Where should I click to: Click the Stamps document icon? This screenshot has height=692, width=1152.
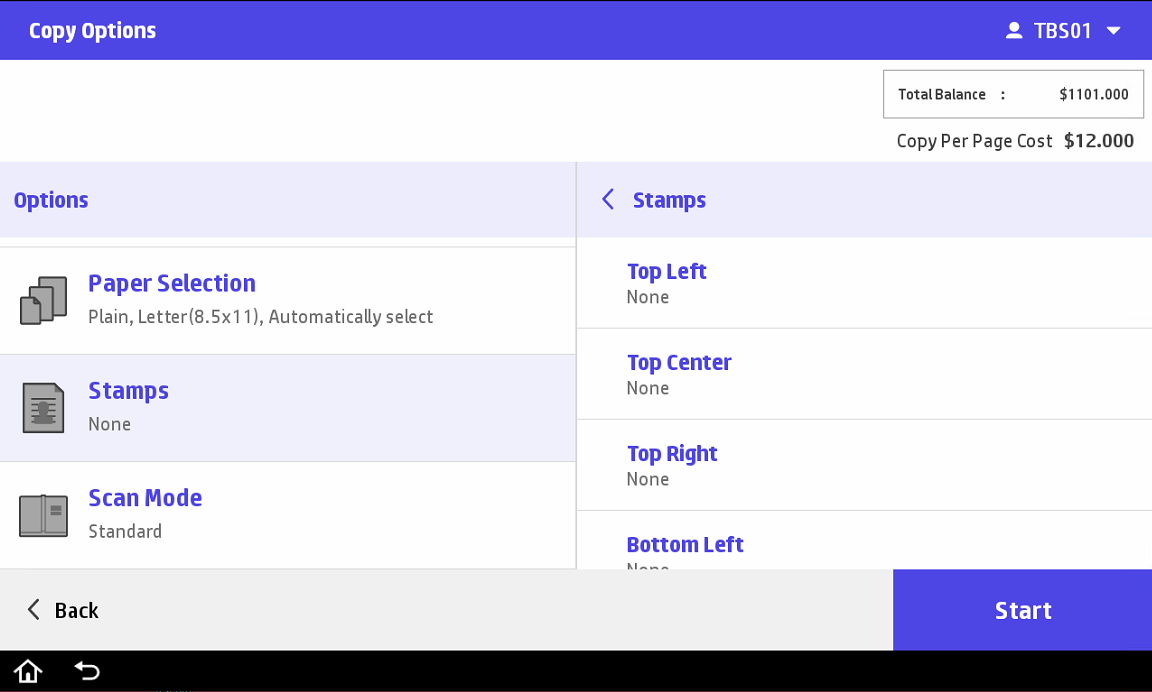pyautogui.click(x=43, y=408)
